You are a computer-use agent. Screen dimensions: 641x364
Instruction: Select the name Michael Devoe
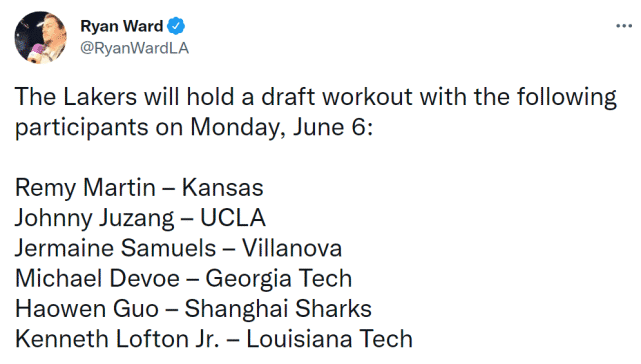[97, 279]
